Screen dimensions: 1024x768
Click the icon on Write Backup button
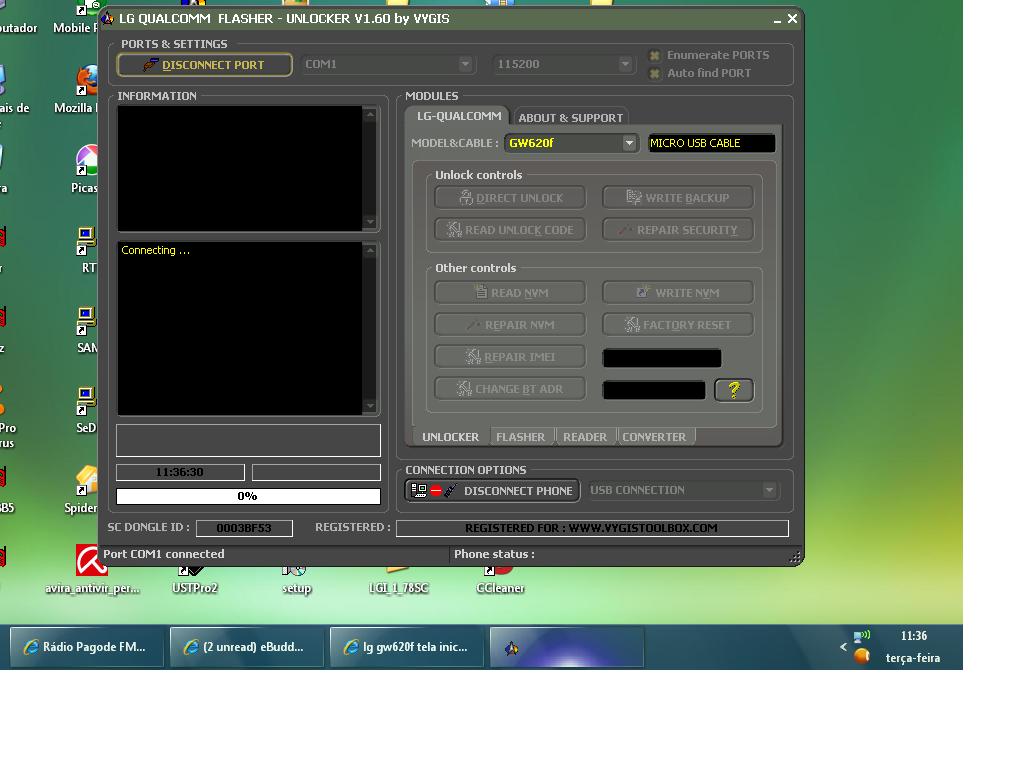click(x=633, y=197)
